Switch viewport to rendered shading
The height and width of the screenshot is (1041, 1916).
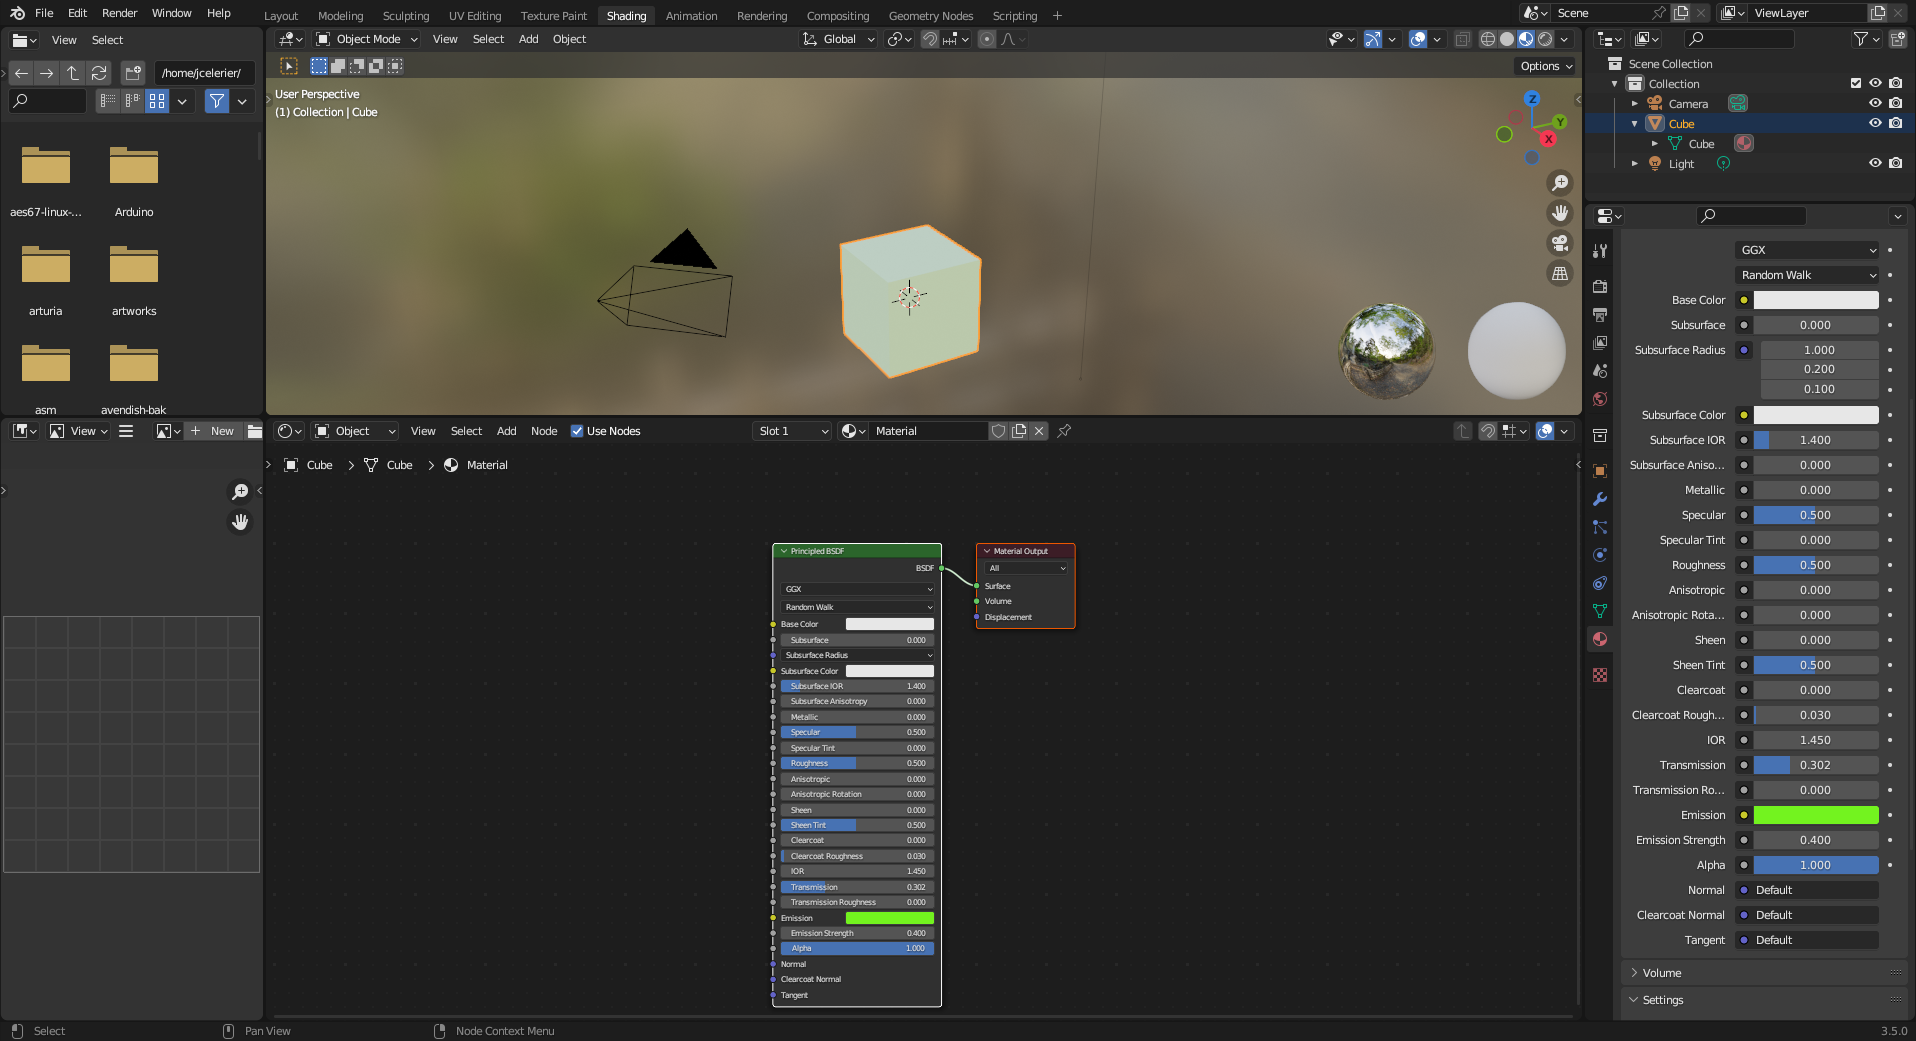(x=1545, y=39)
